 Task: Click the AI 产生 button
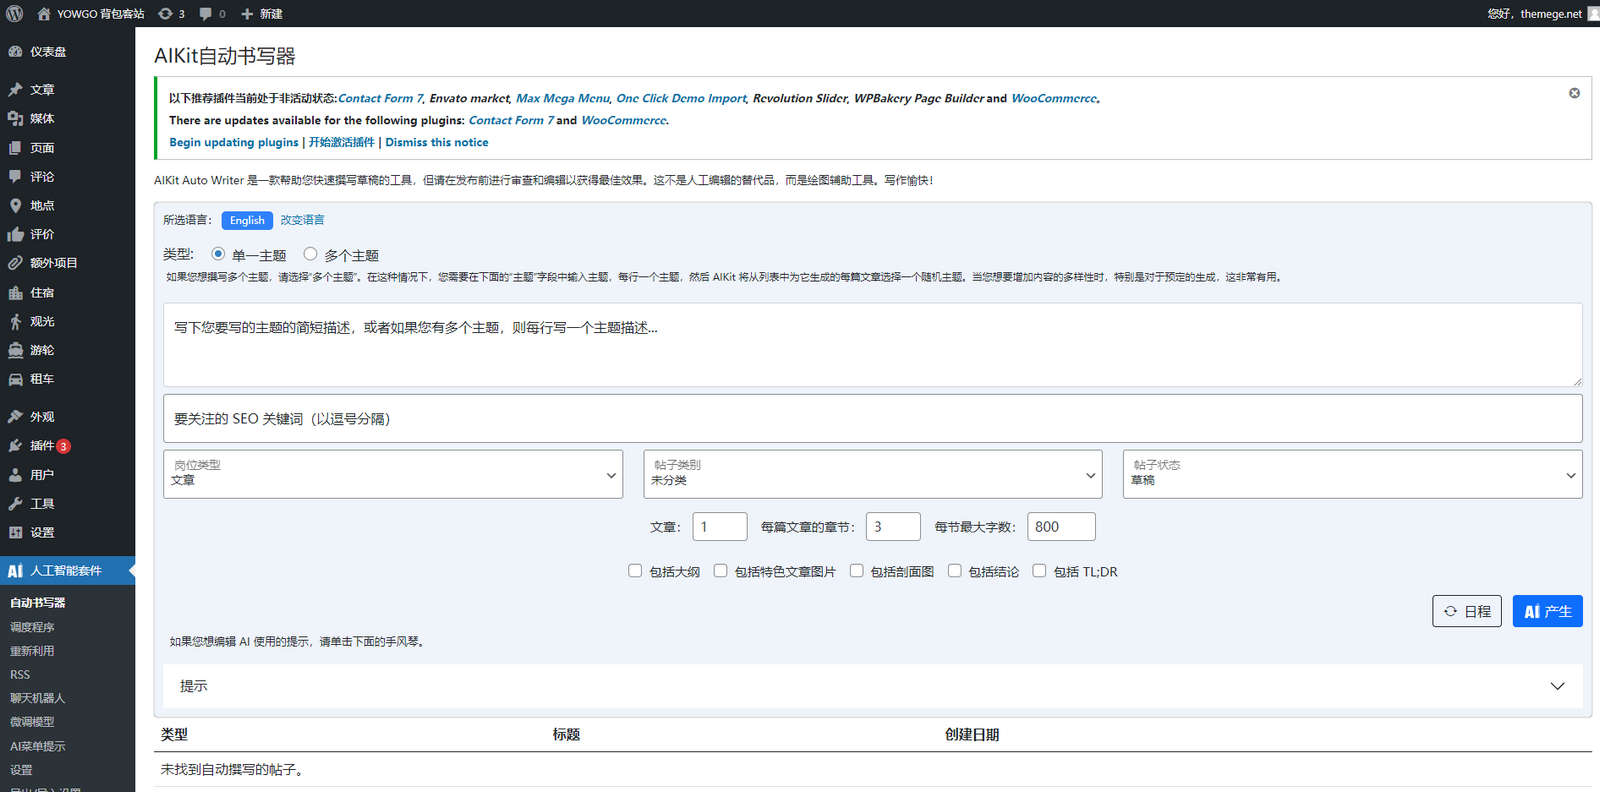1547,611
